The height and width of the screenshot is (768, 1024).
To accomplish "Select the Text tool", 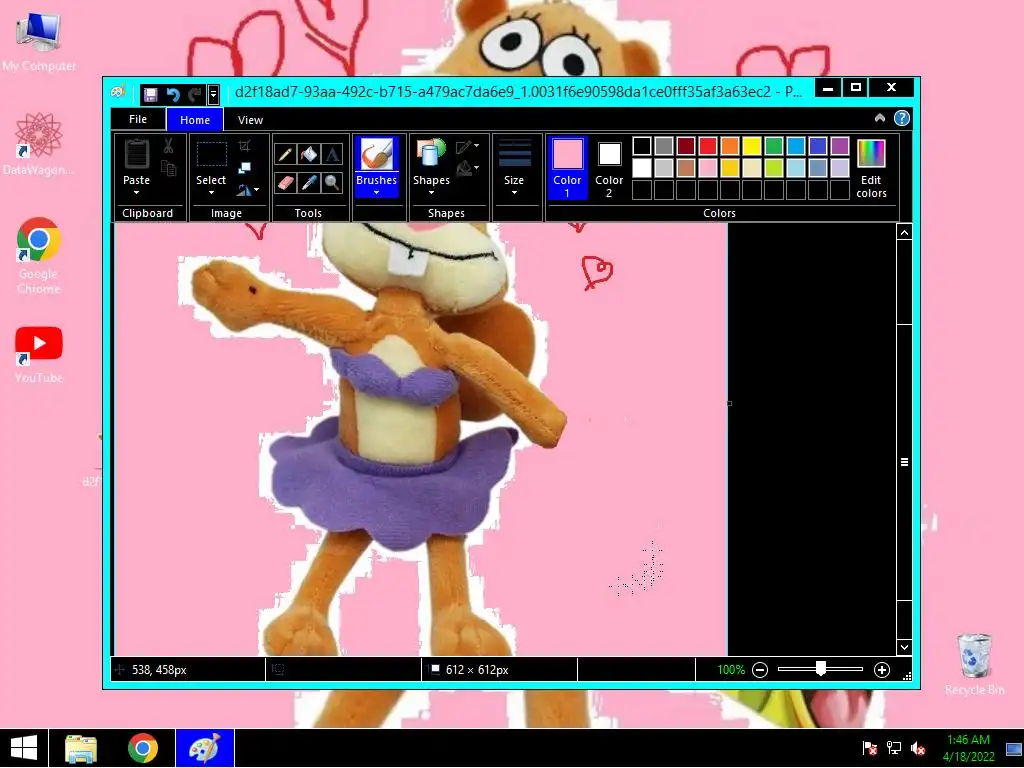I will point(332,154).
